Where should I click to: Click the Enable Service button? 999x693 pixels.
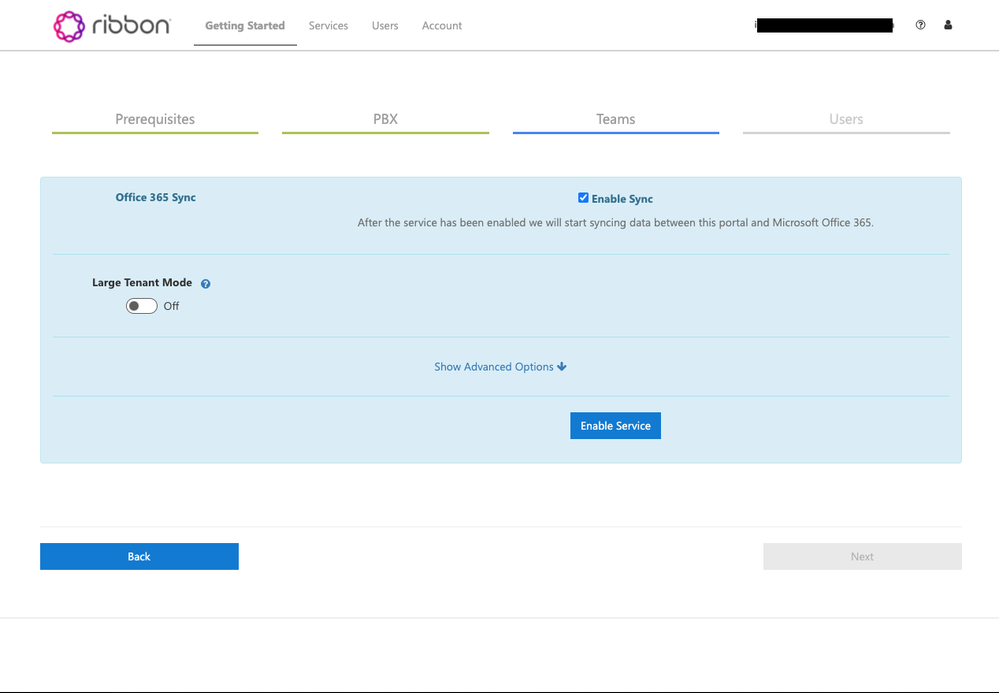615,425
